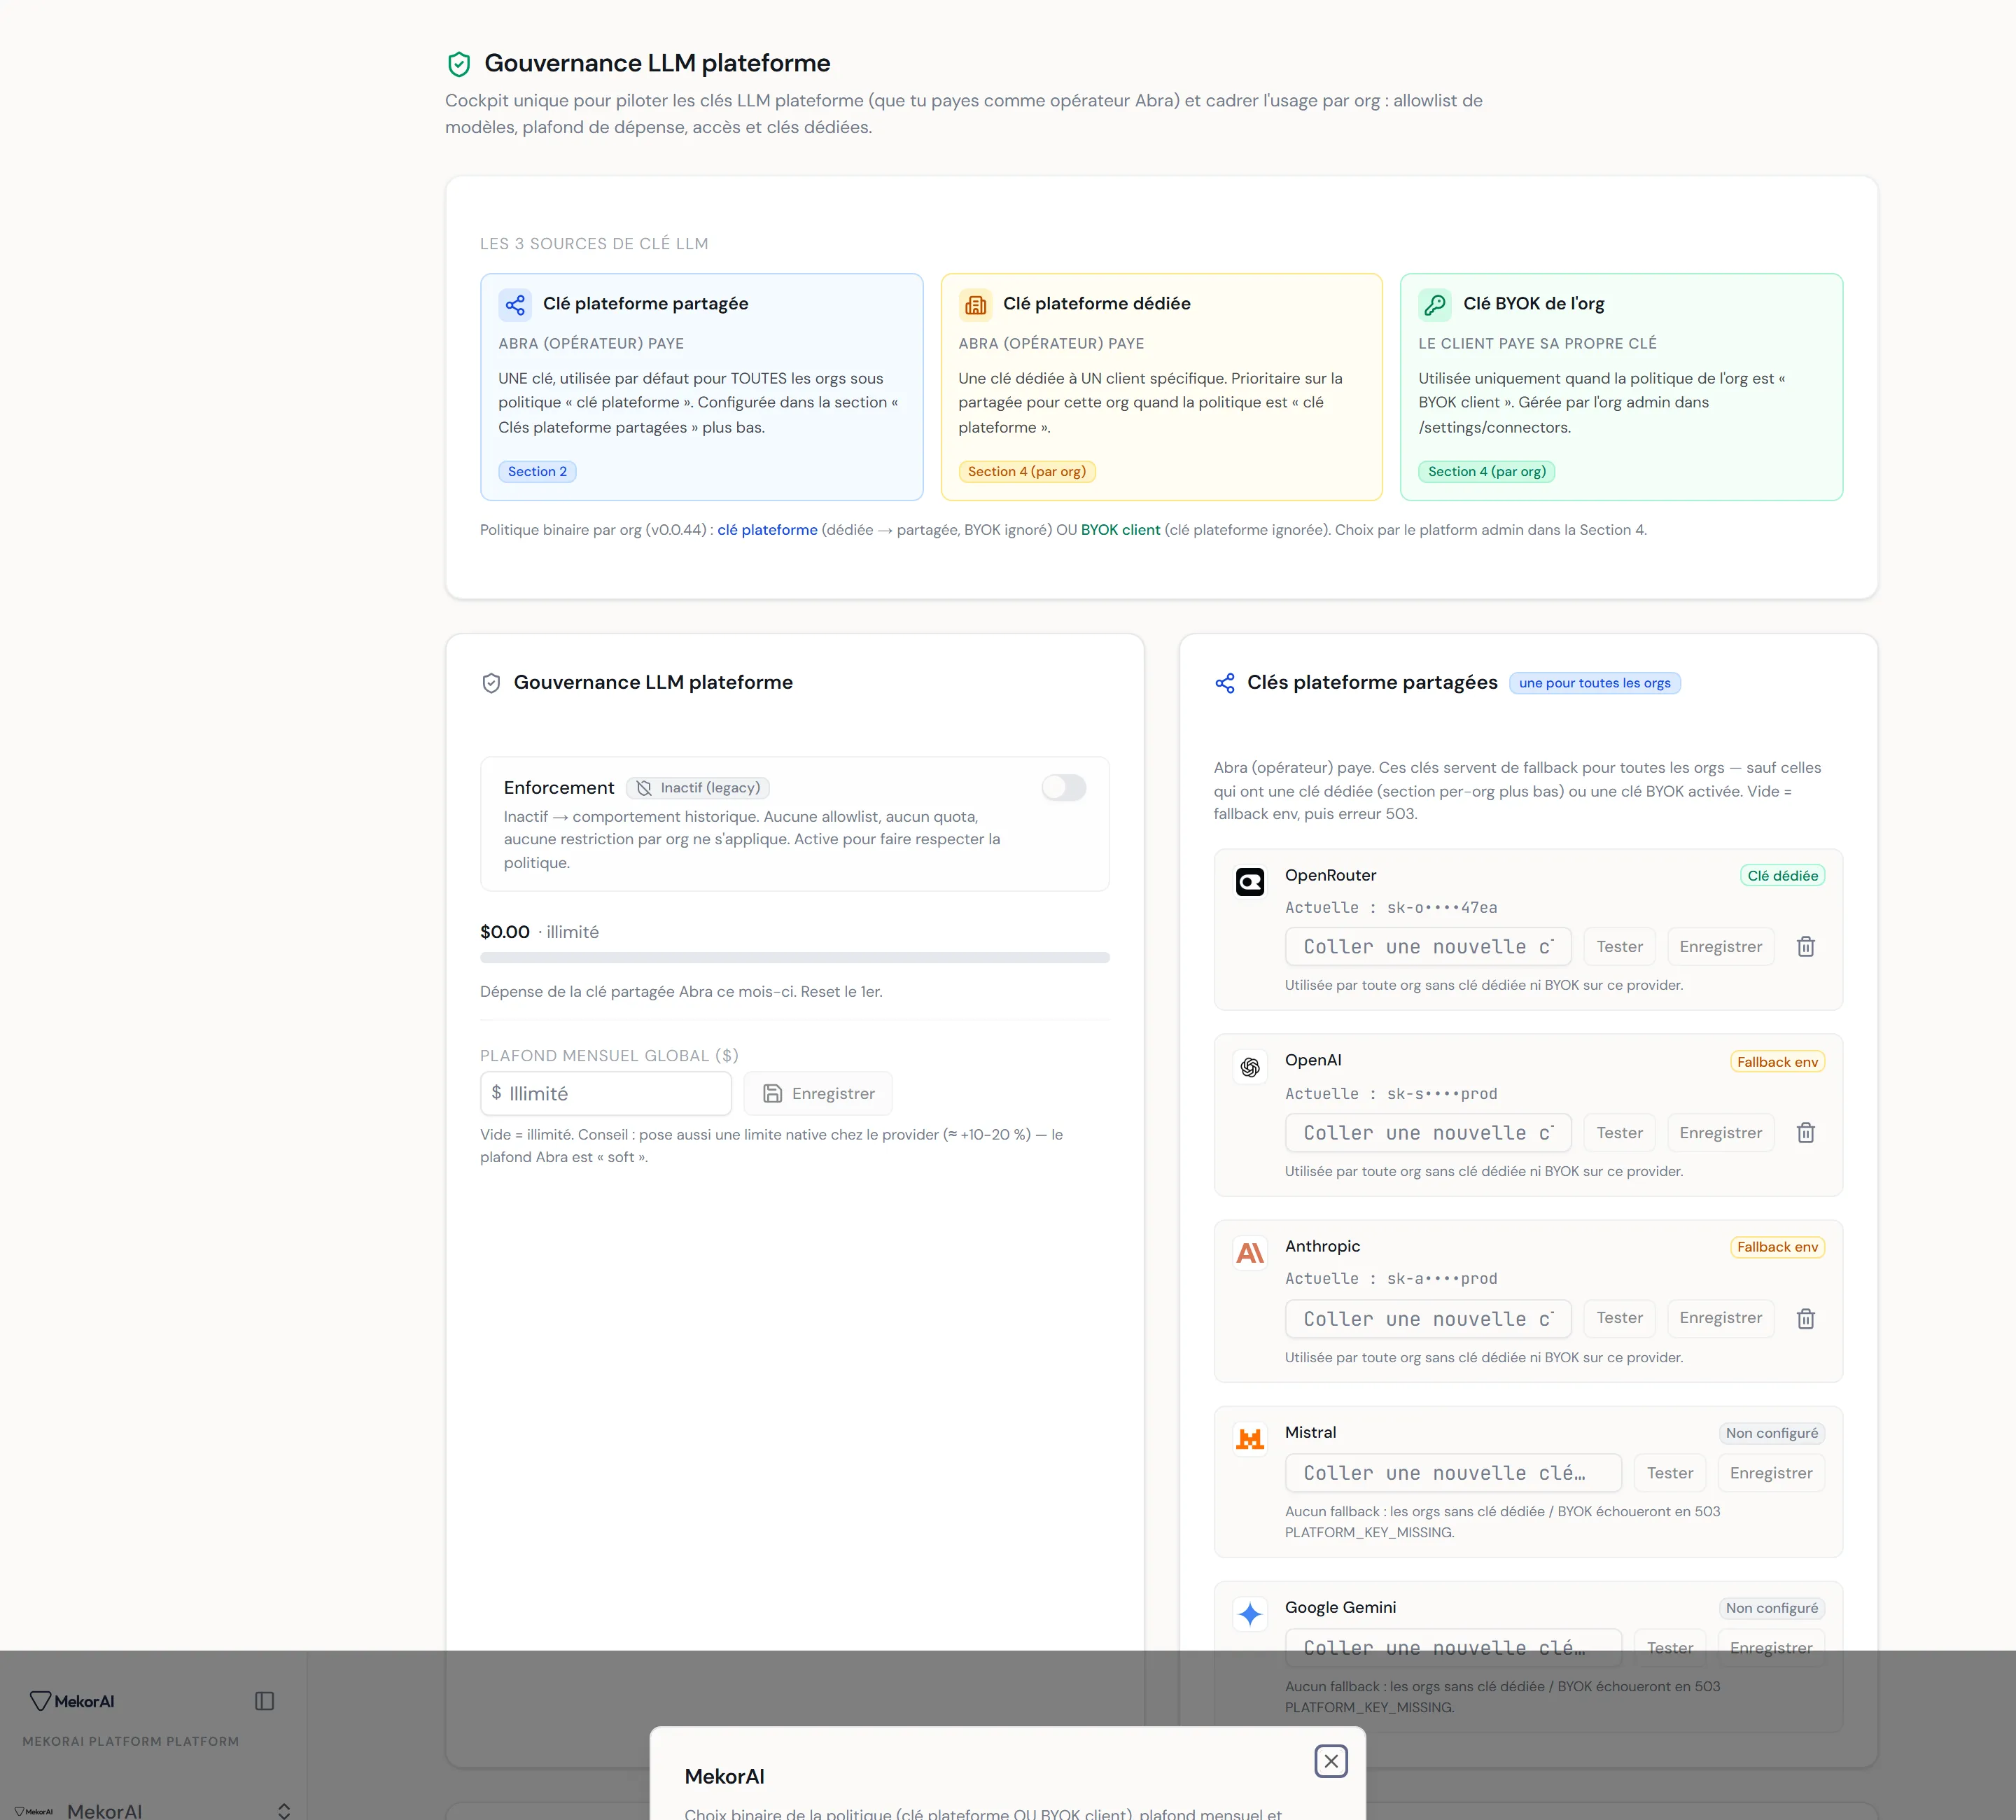Focus the Anthropic new key input field
The image size is (2016, 1820).
[1428, 1319]
